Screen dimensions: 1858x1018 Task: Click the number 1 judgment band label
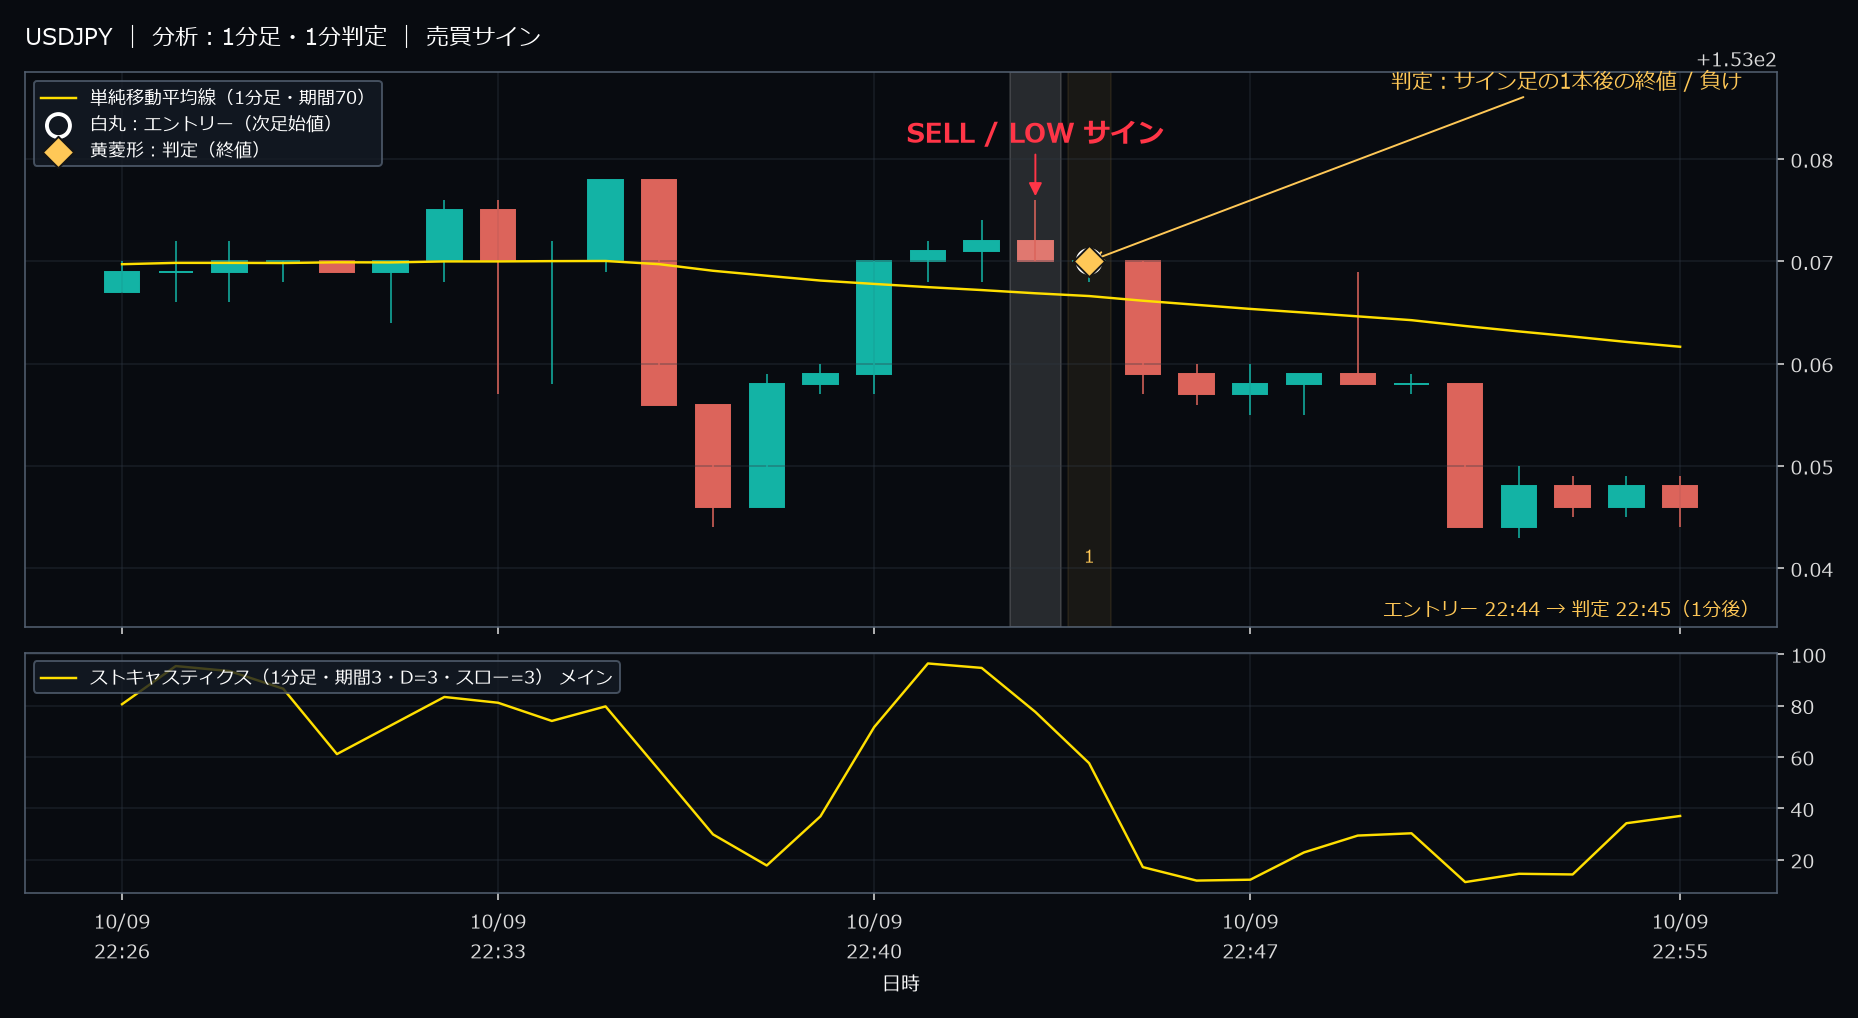pyautogui.click(x=1089, y=557)
